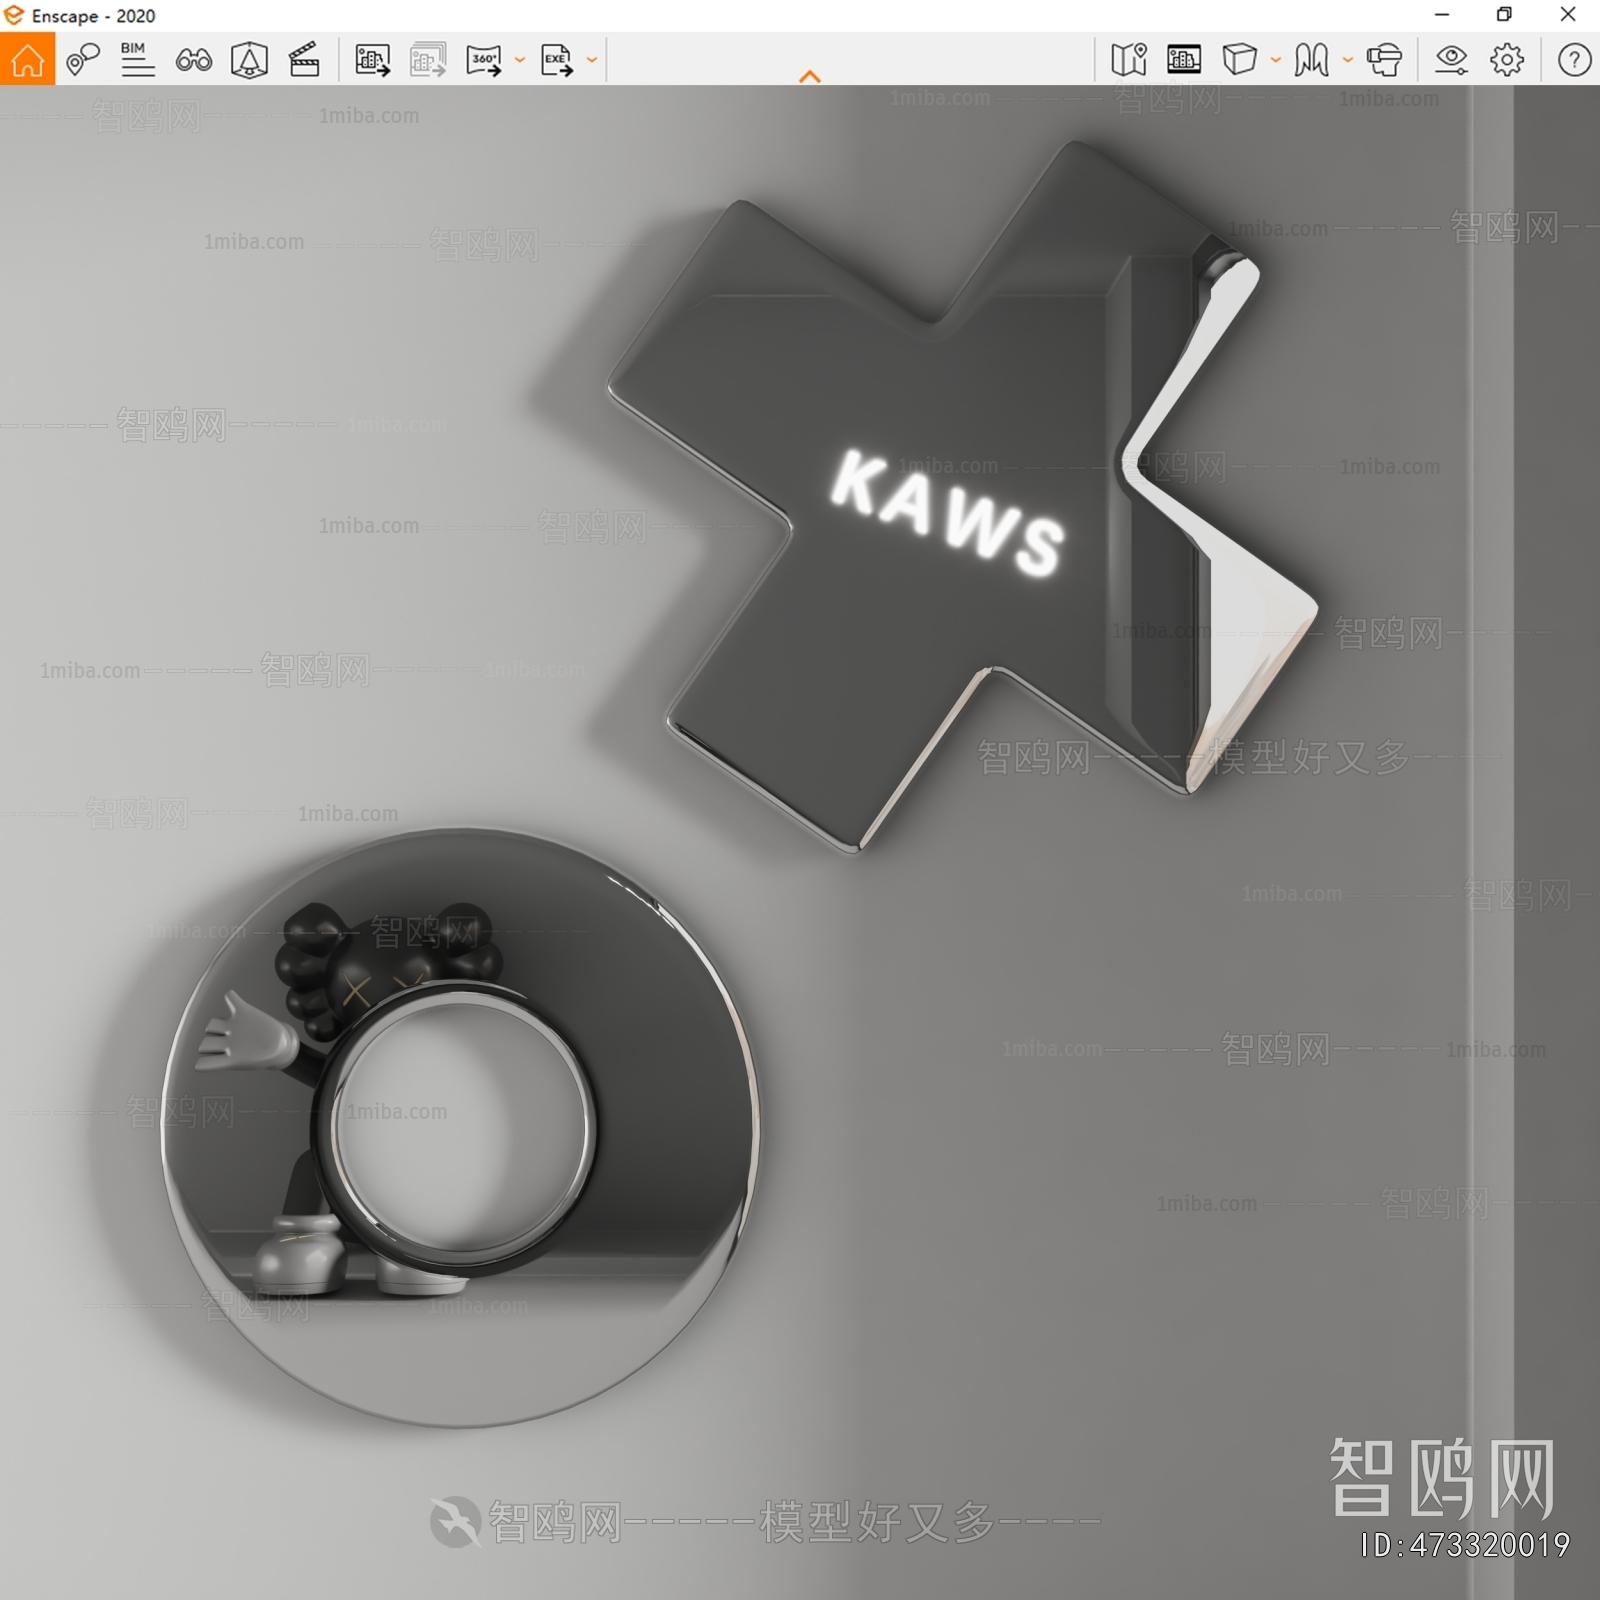
Task: Enable virtual reality headset
Action: tap(1385, 59)
